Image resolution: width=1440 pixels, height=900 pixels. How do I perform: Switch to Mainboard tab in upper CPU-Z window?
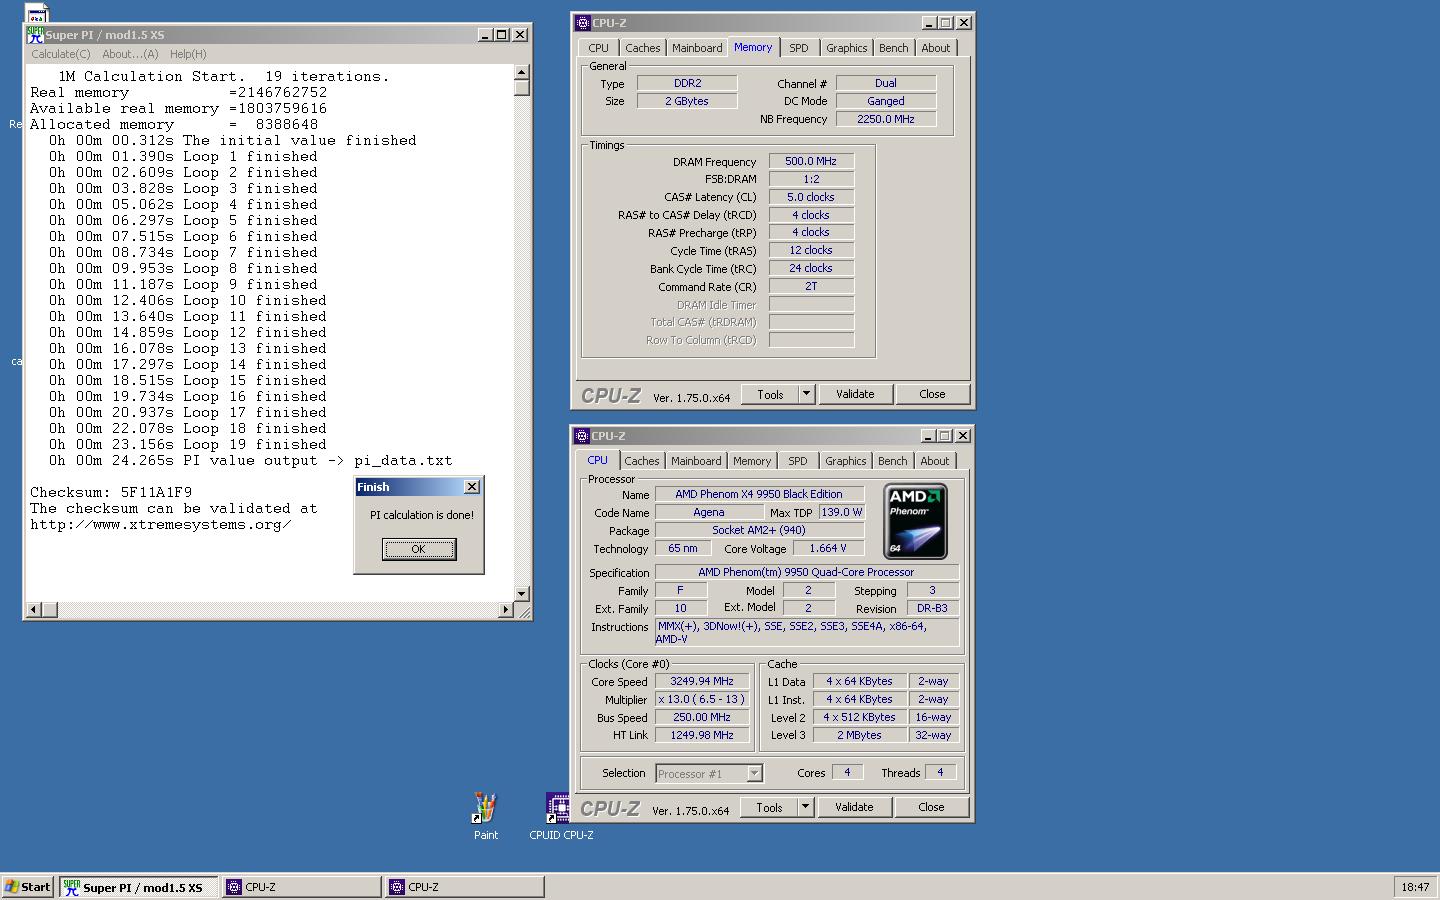tap(697, 48)
